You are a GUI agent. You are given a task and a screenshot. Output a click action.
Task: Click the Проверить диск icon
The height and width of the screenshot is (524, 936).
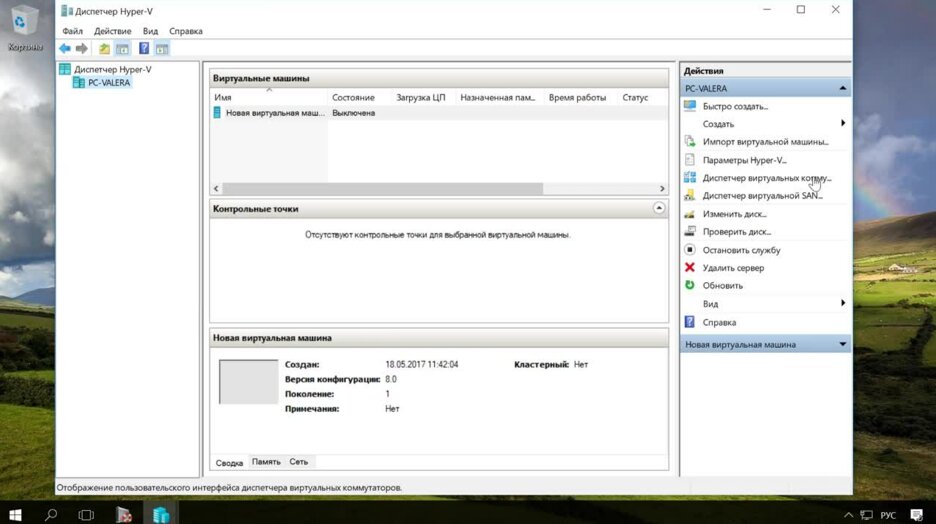690,232
